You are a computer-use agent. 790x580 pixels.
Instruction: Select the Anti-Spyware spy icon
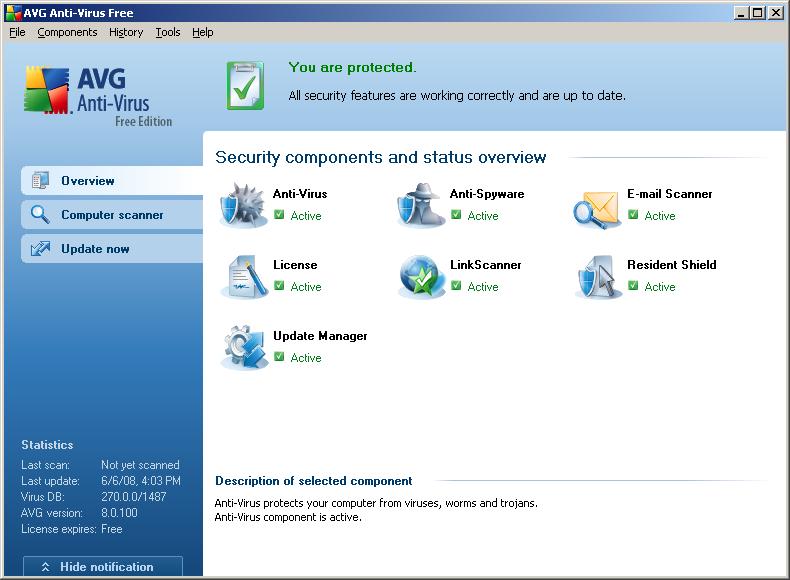[420, 205]
